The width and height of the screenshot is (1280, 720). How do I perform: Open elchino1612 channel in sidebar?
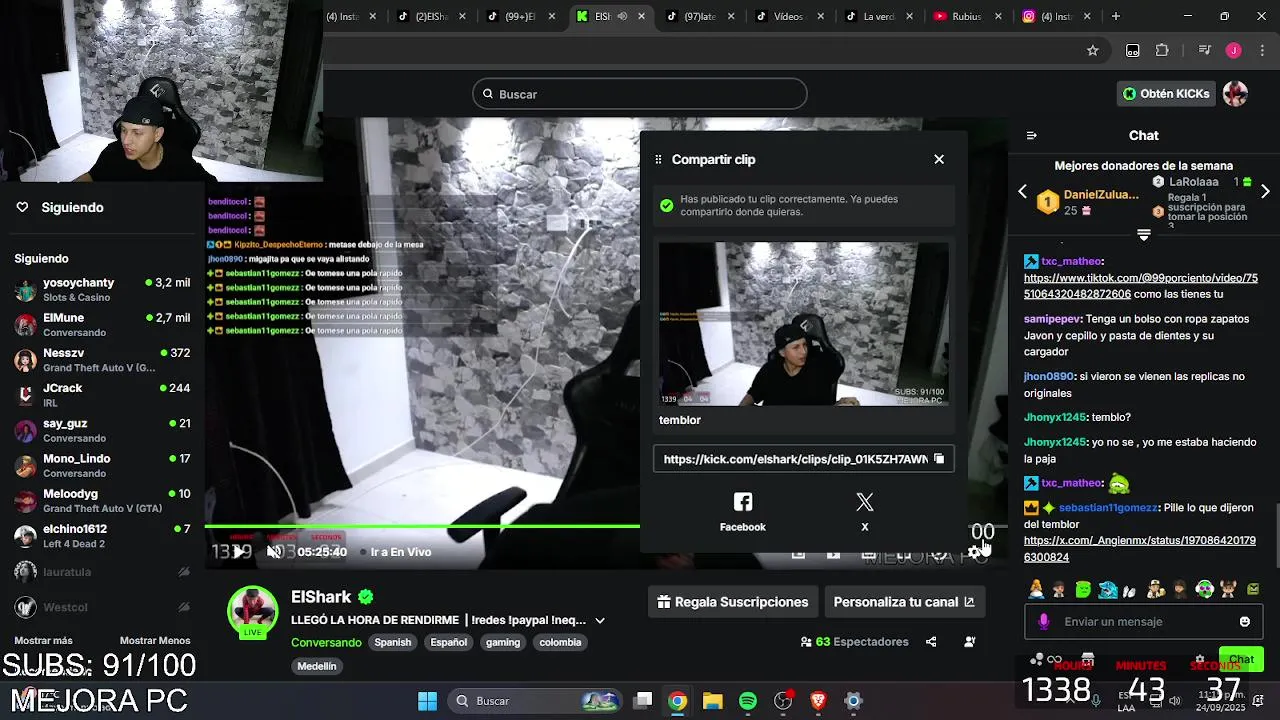click(x=102, y=536)
